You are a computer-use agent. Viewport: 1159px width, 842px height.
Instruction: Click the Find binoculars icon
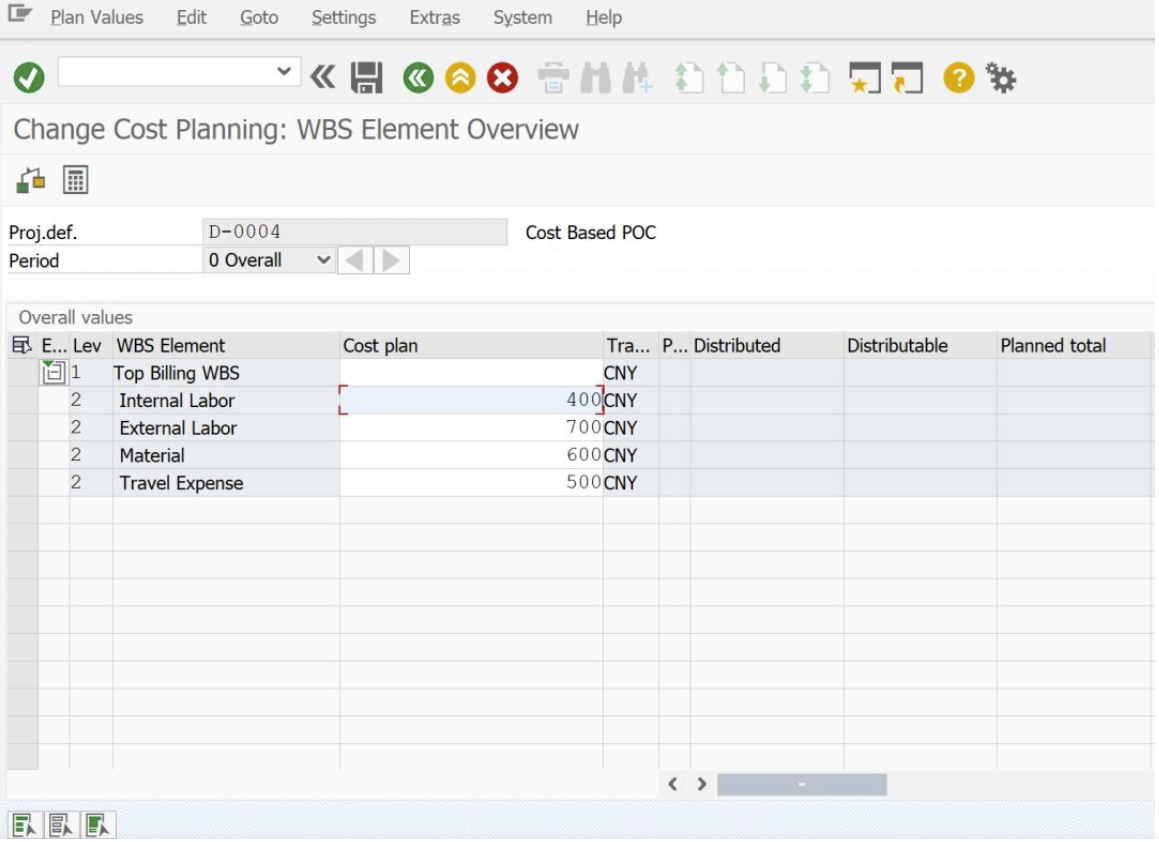[x=596, y=78]
